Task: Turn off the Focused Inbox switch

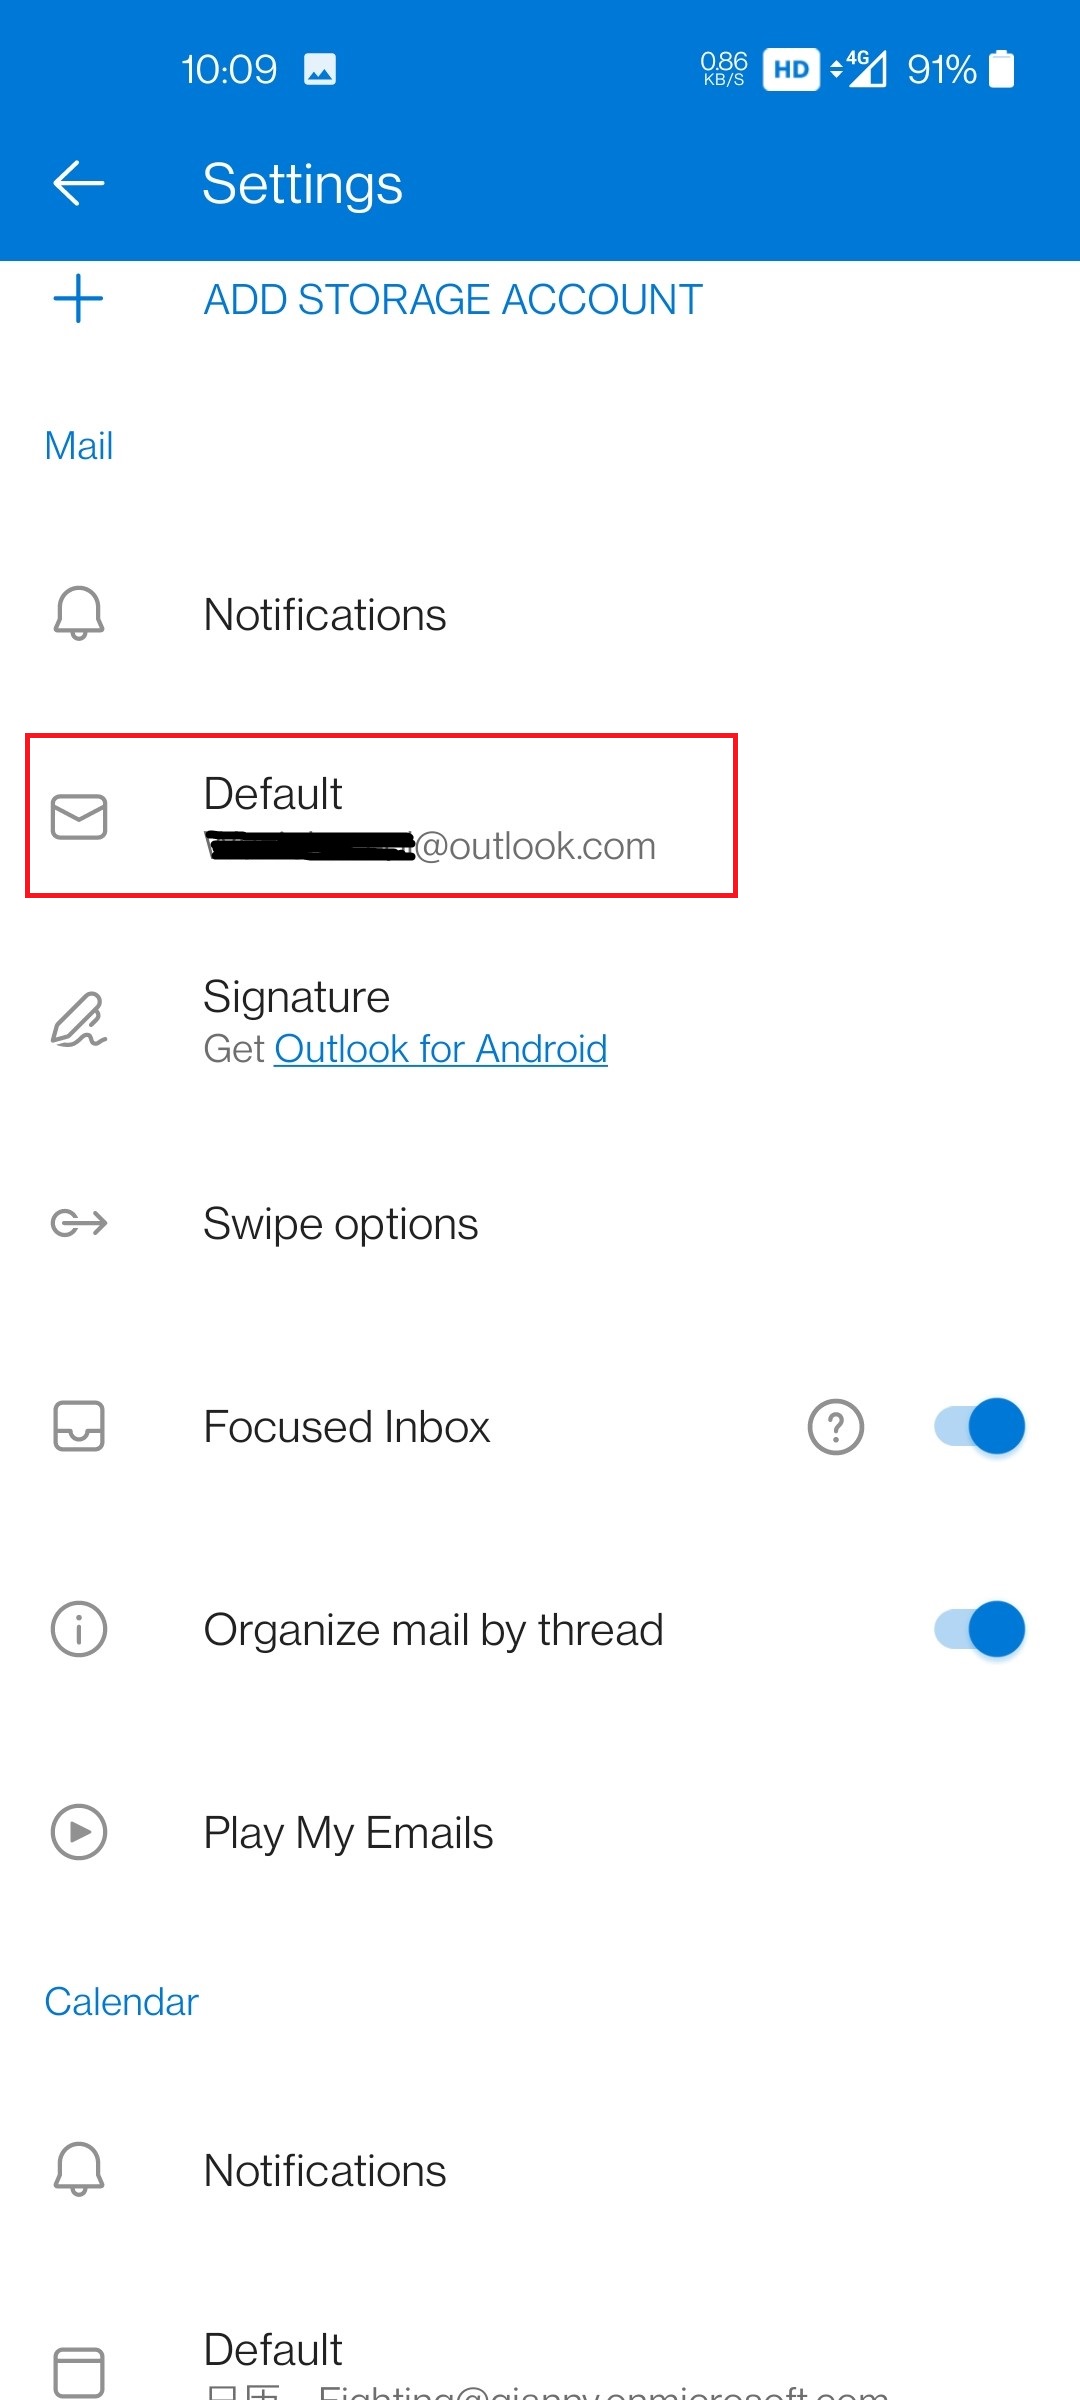Action: (x=979, y=1426)
